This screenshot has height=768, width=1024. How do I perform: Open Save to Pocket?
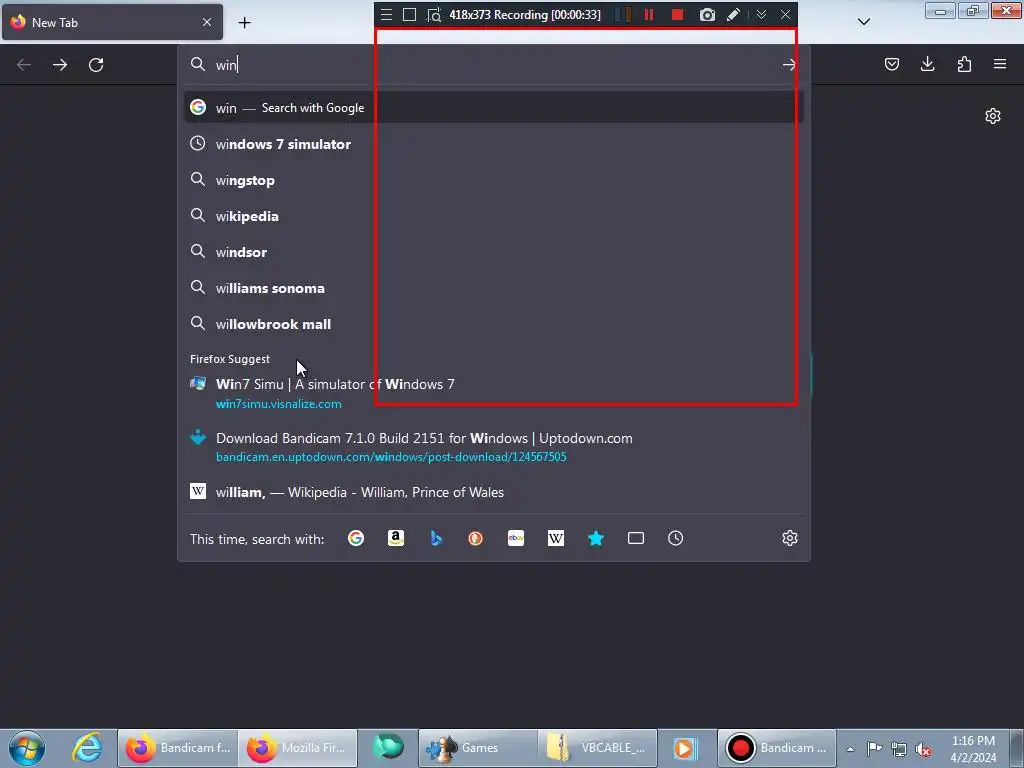(891, 64)
